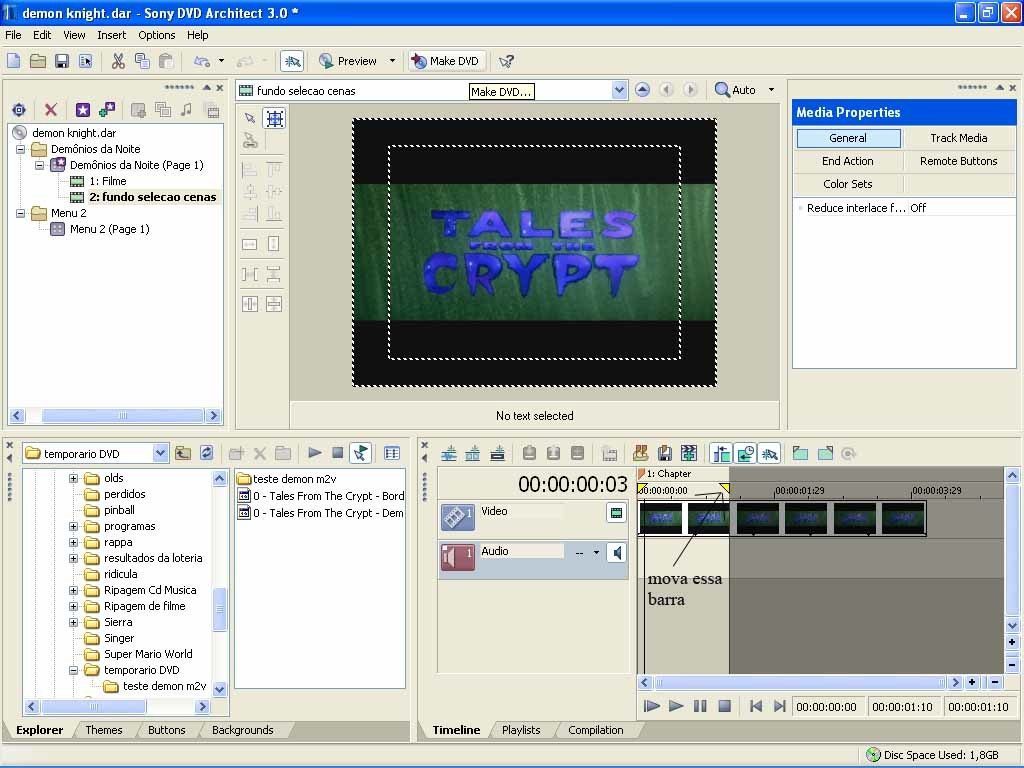Delete selected item with the red X icon
Image resolution: width=1024 pixels, height=768 pixels.
coord(50,110)
